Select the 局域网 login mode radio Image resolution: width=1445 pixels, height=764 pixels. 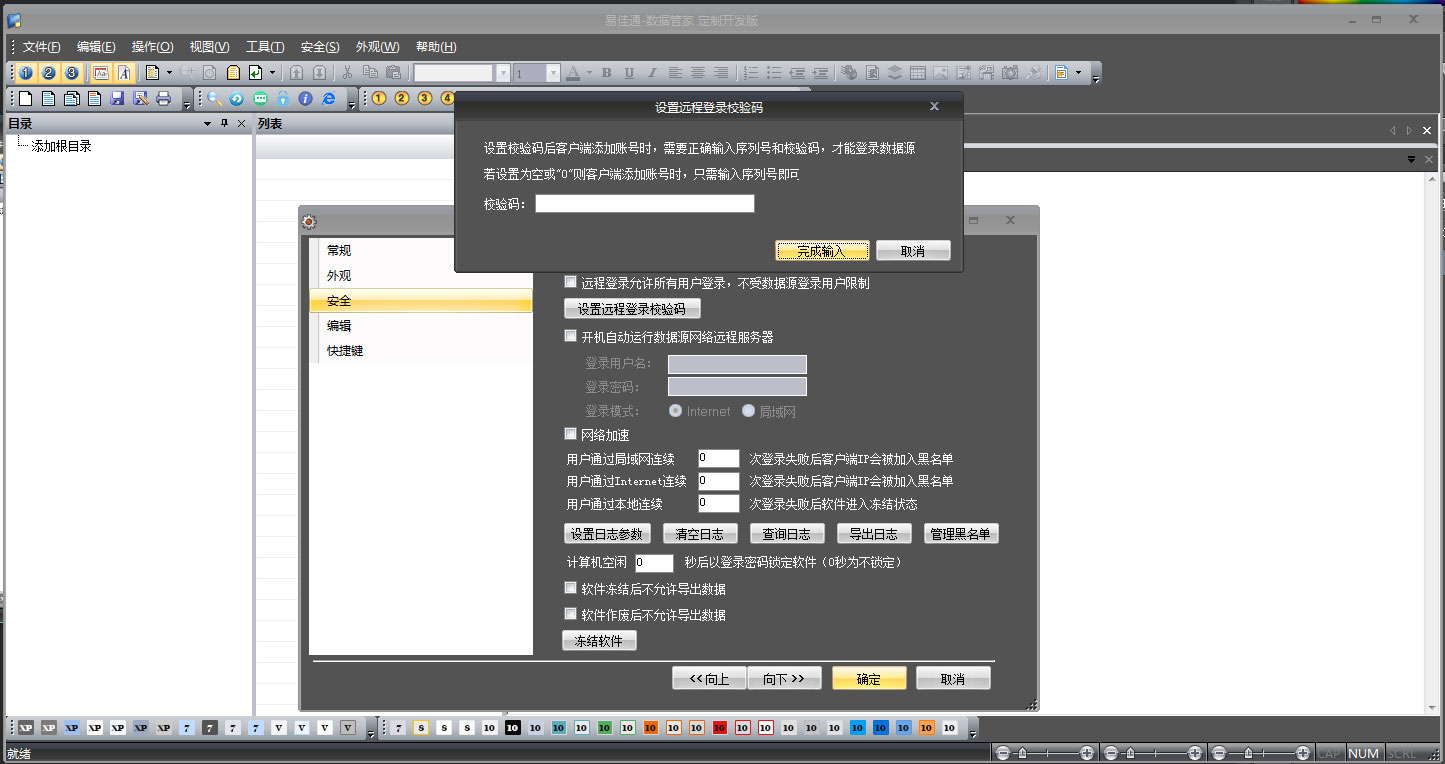pyautogui.click(x=748, y=411)
